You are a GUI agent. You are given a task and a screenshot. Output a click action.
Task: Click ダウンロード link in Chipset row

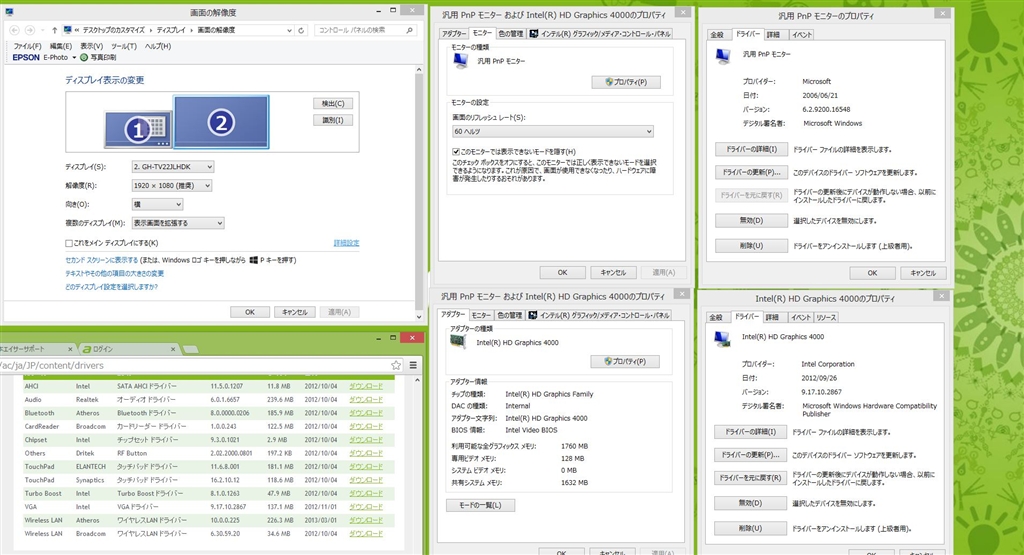click(366, 440)
